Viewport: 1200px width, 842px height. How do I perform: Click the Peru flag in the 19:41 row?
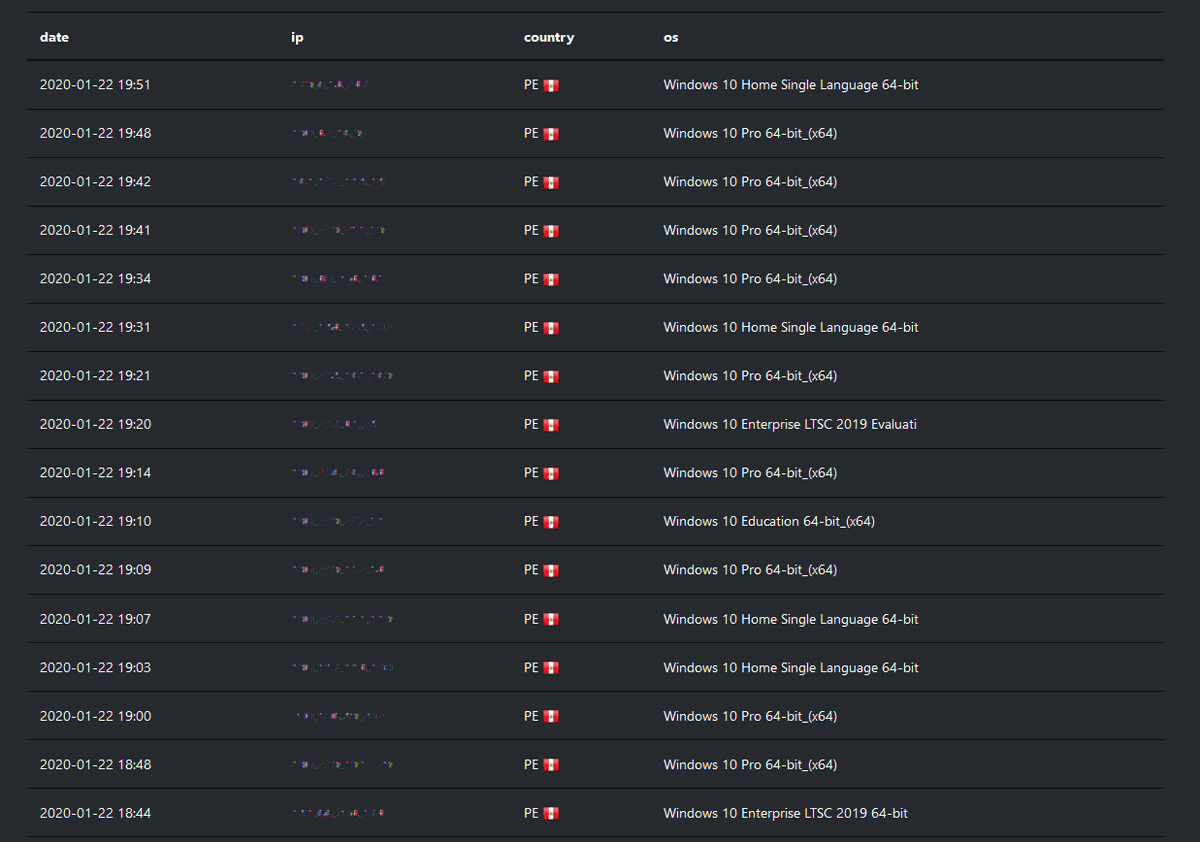tap(551, 231)
